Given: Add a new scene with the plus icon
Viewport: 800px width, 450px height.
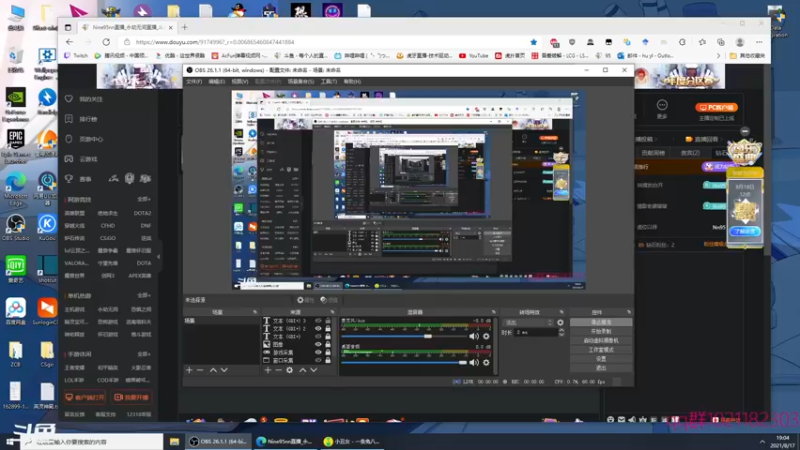Looking at the screenshot, I should [189, 370].
